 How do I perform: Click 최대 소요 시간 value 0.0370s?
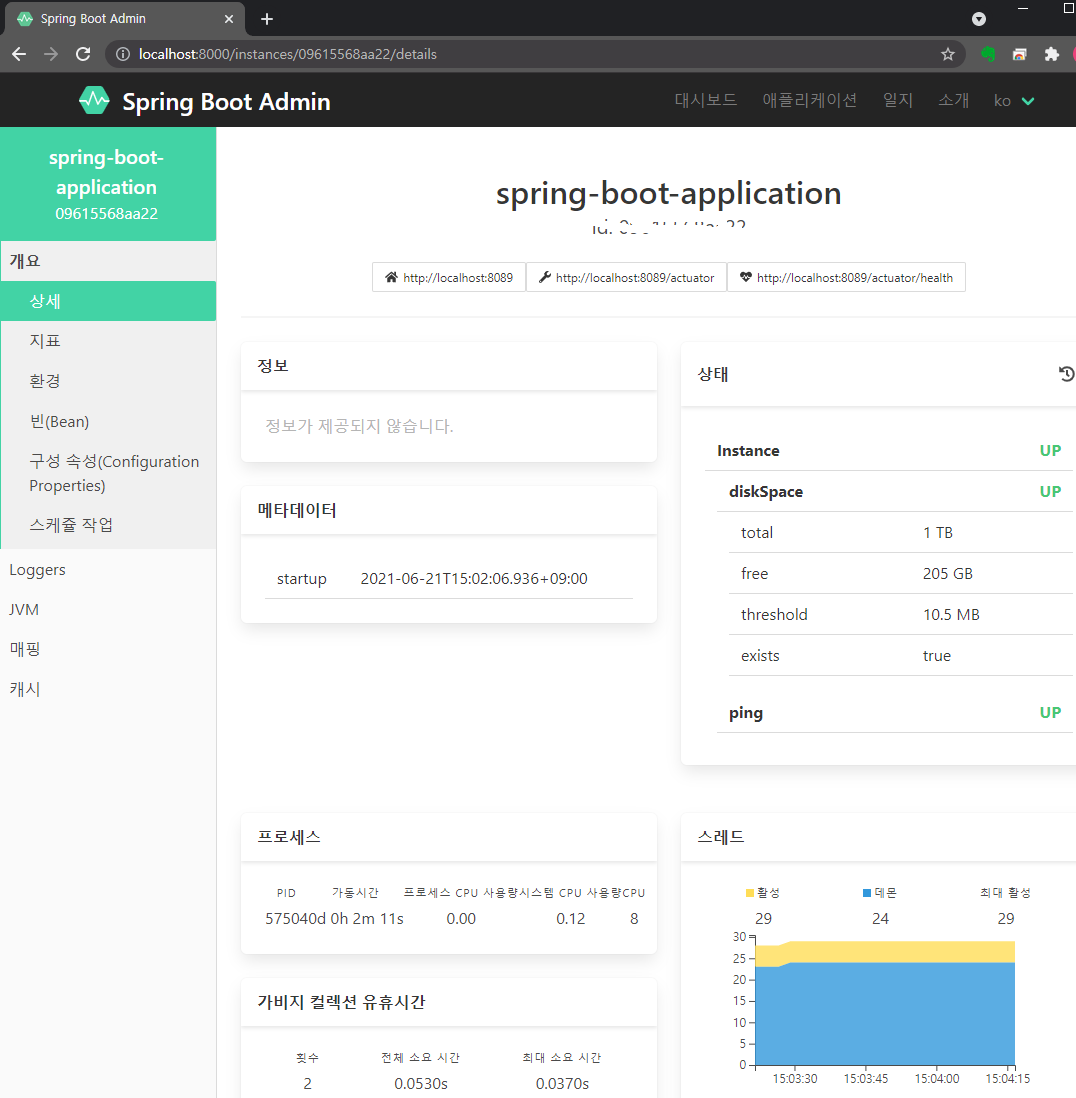pos(562,1084)
